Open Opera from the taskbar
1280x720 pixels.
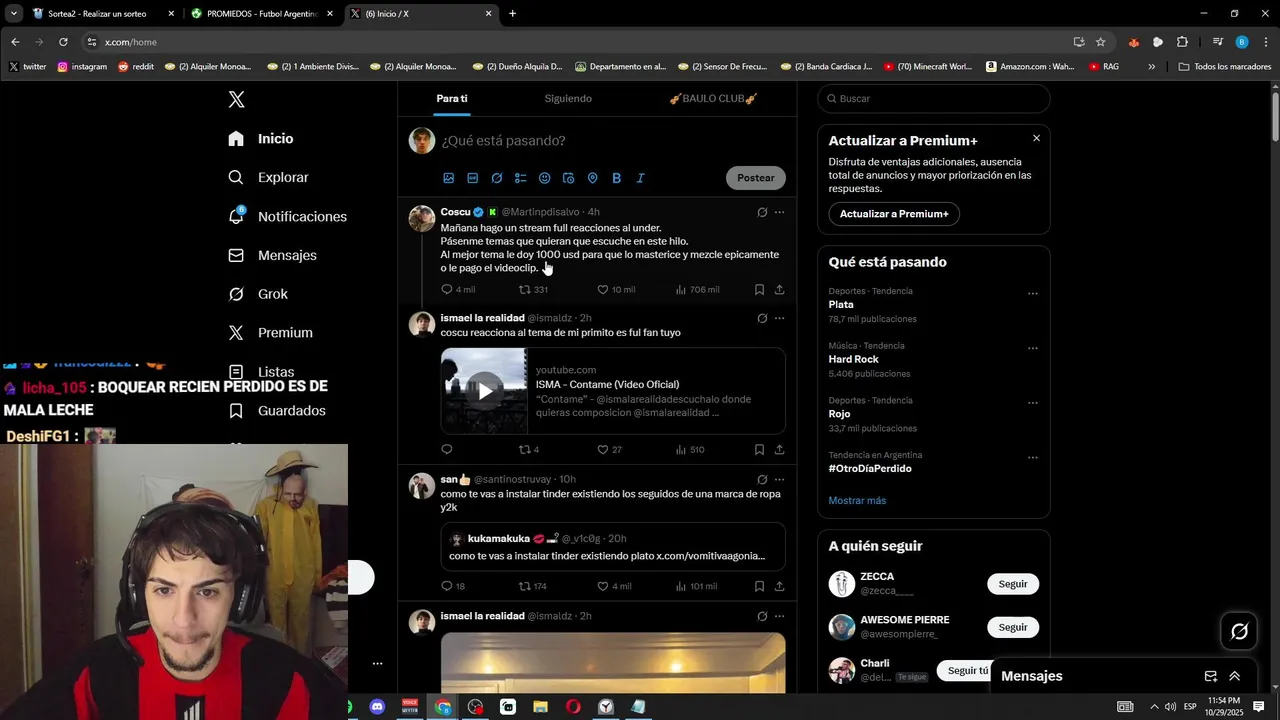click(573, 707)
